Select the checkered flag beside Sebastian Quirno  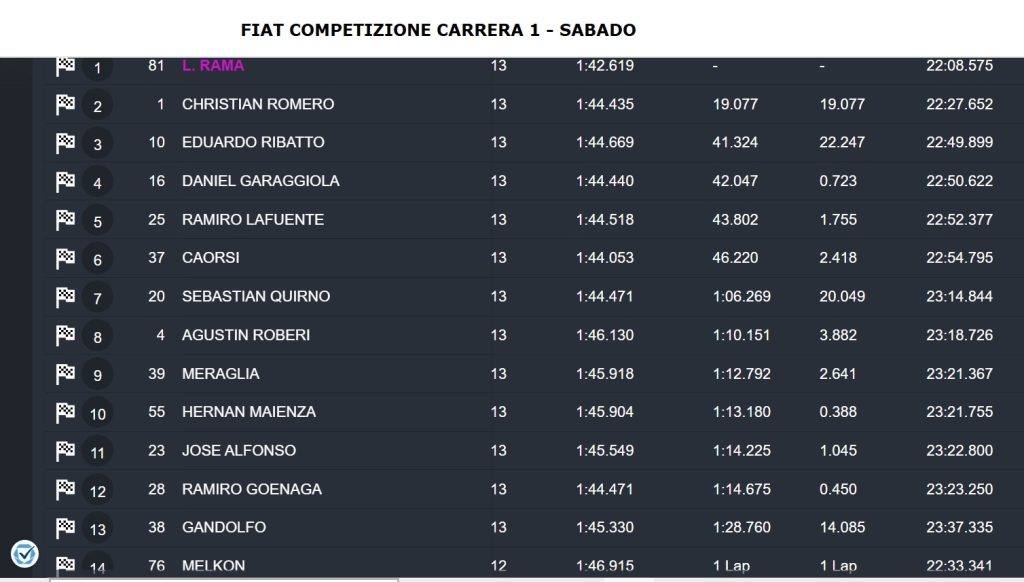[66, 296]
